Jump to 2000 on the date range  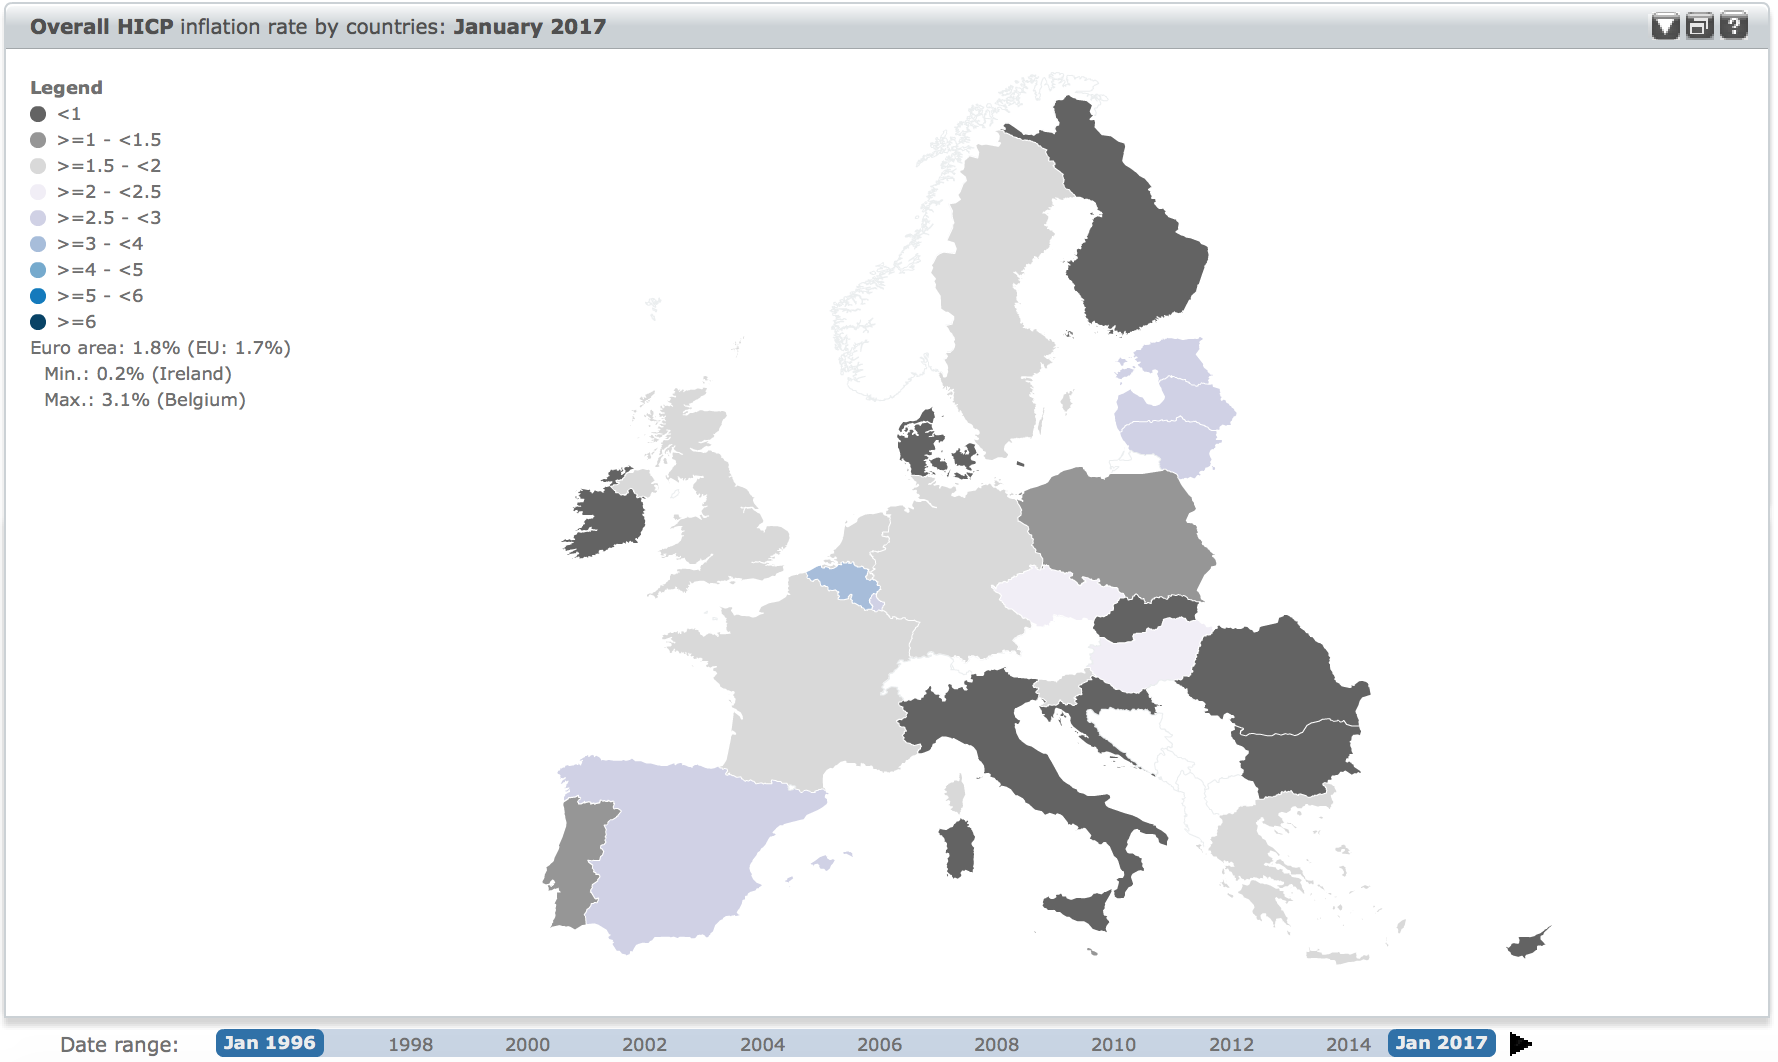pos(527,1044)
